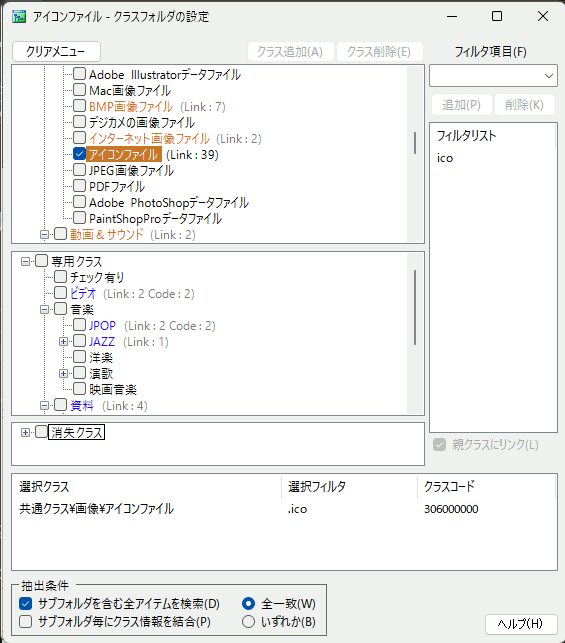Click the クリアメニュー button
Viewport: 565px width, 643px height.
click(56, 52)
